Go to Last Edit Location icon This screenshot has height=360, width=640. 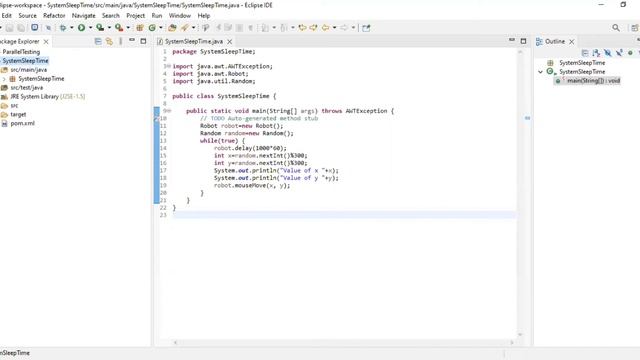302,28
